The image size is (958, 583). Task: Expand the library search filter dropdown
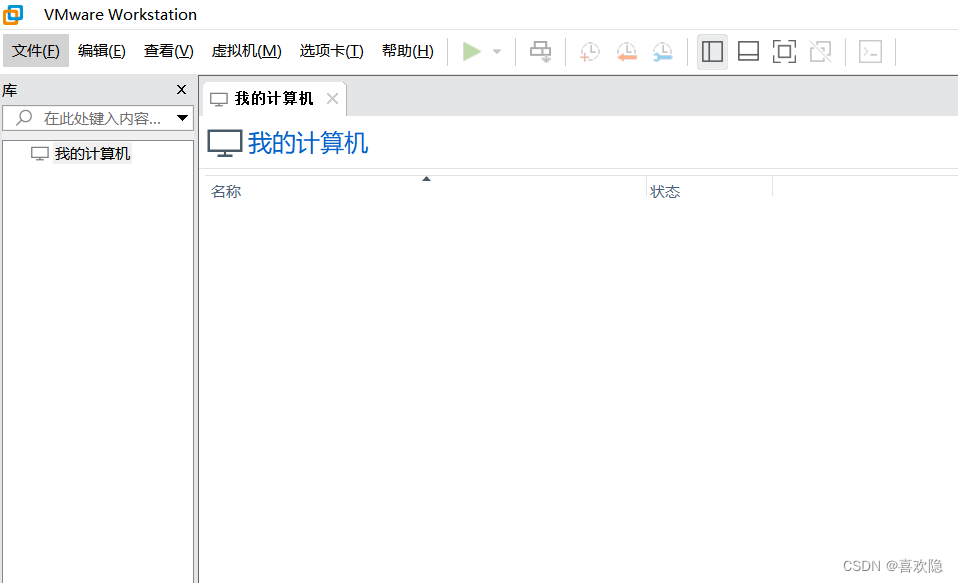(x=182, y=118)
